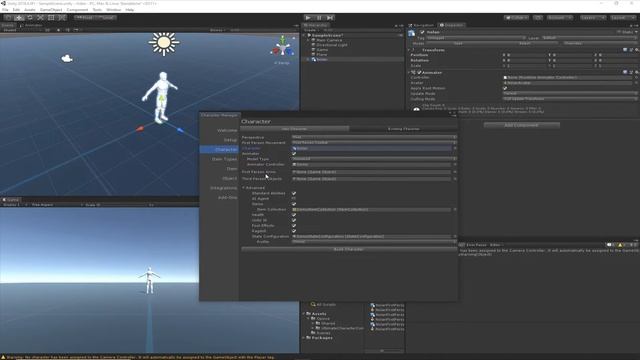Open the Perspective dropdown
This screenshot has height=360, width=640.
(374, 137)
